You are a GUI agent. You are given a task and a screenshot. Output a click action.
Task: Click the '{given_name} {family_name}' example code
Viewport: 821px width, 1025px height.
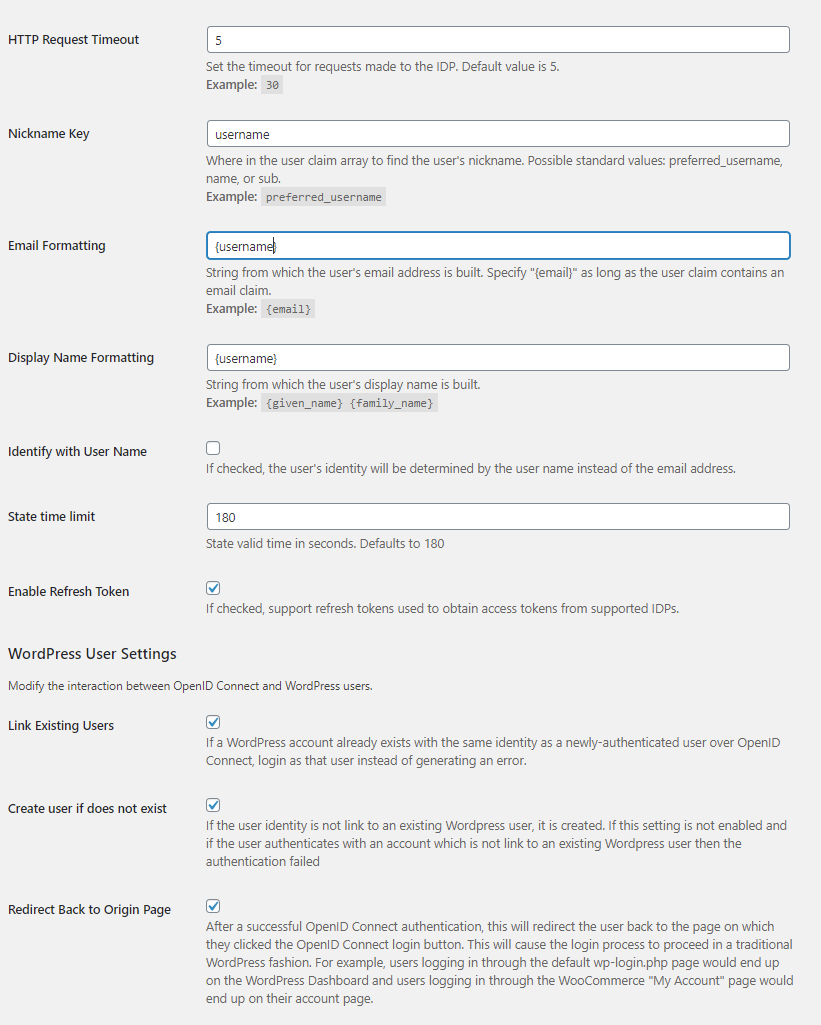tap(350, 404)
